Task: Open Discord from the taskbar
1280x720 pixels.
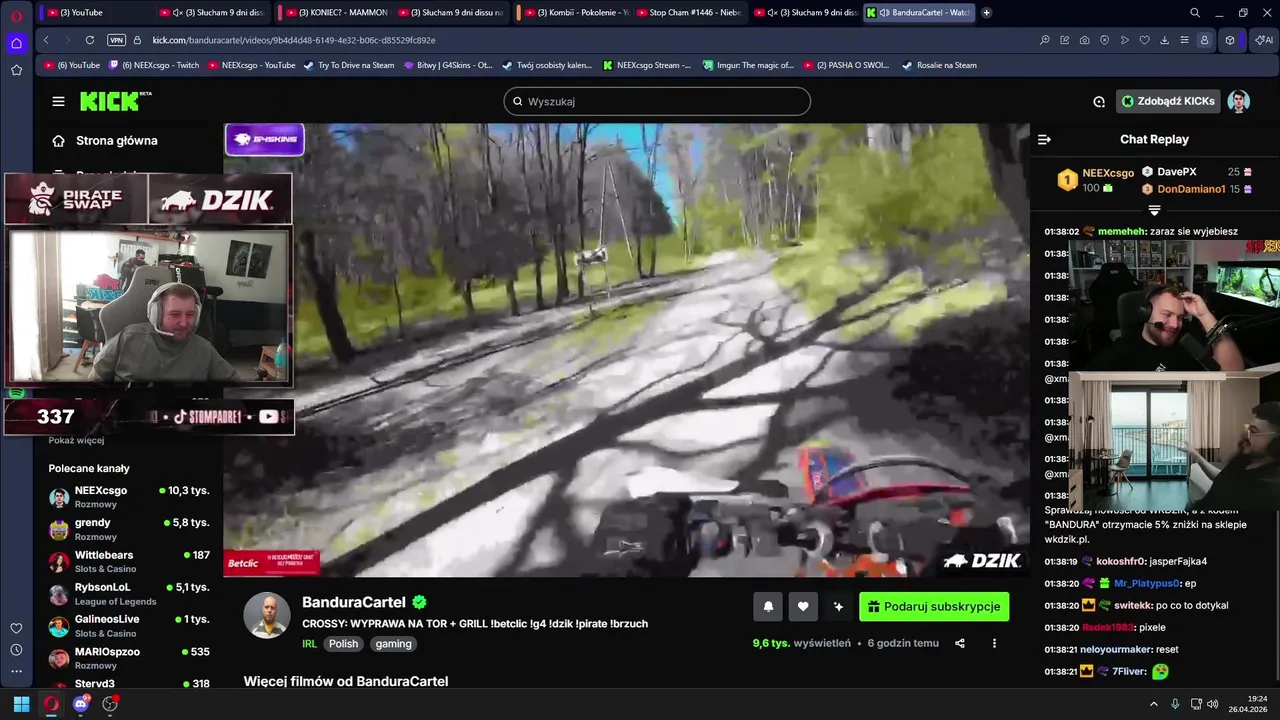Action: 81,704
